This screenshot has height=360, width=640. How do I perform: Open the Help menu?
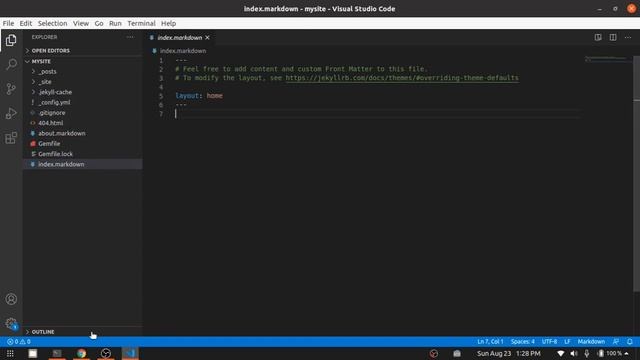(168, 23)
